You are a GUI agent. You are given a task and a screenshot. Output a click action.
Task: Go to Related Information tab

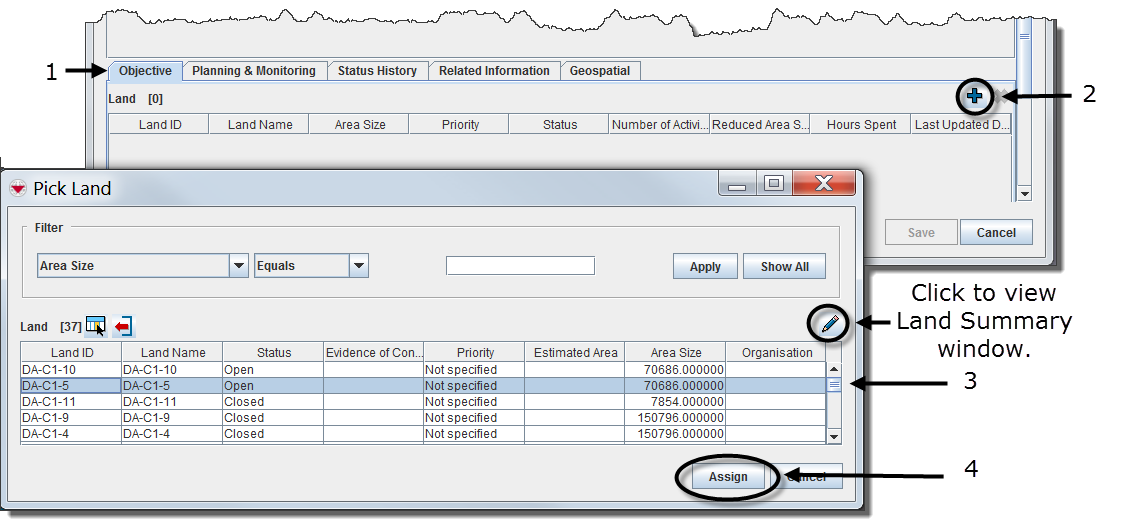[x=494, y=71]
